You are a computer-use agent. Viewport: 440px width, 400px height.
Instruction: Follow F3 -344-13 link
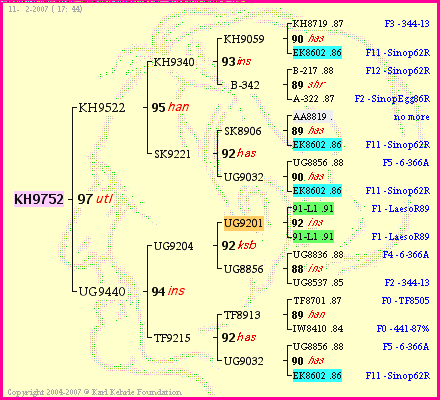pos(407,24)
